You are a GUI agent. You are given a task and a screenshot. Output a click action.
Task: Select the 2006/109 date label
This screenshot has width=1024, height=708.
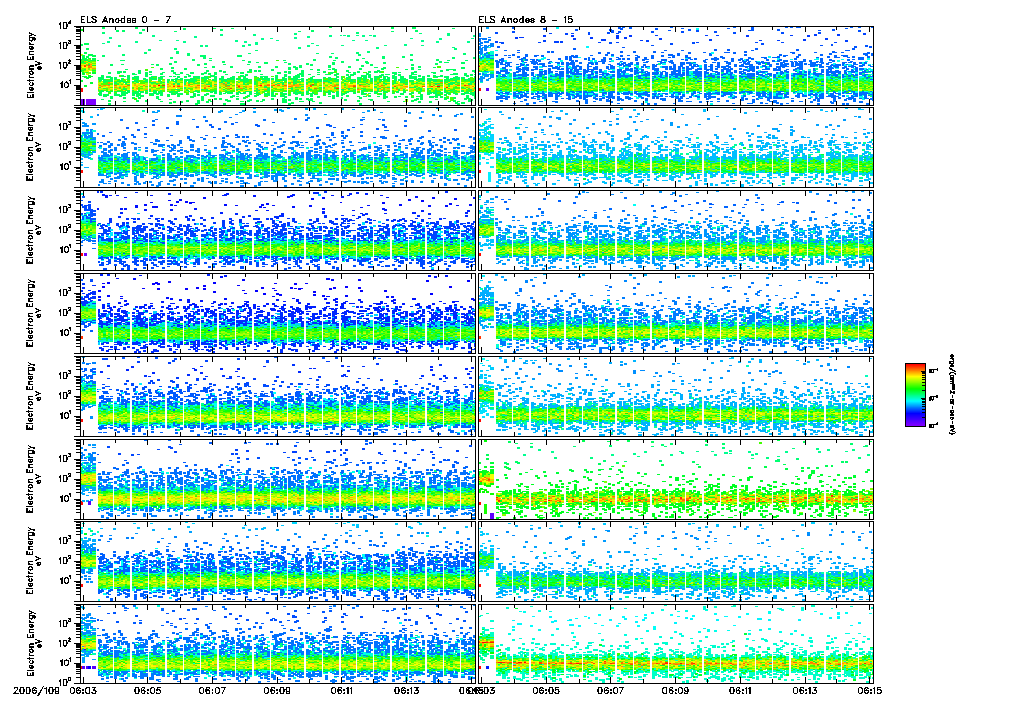37,690
